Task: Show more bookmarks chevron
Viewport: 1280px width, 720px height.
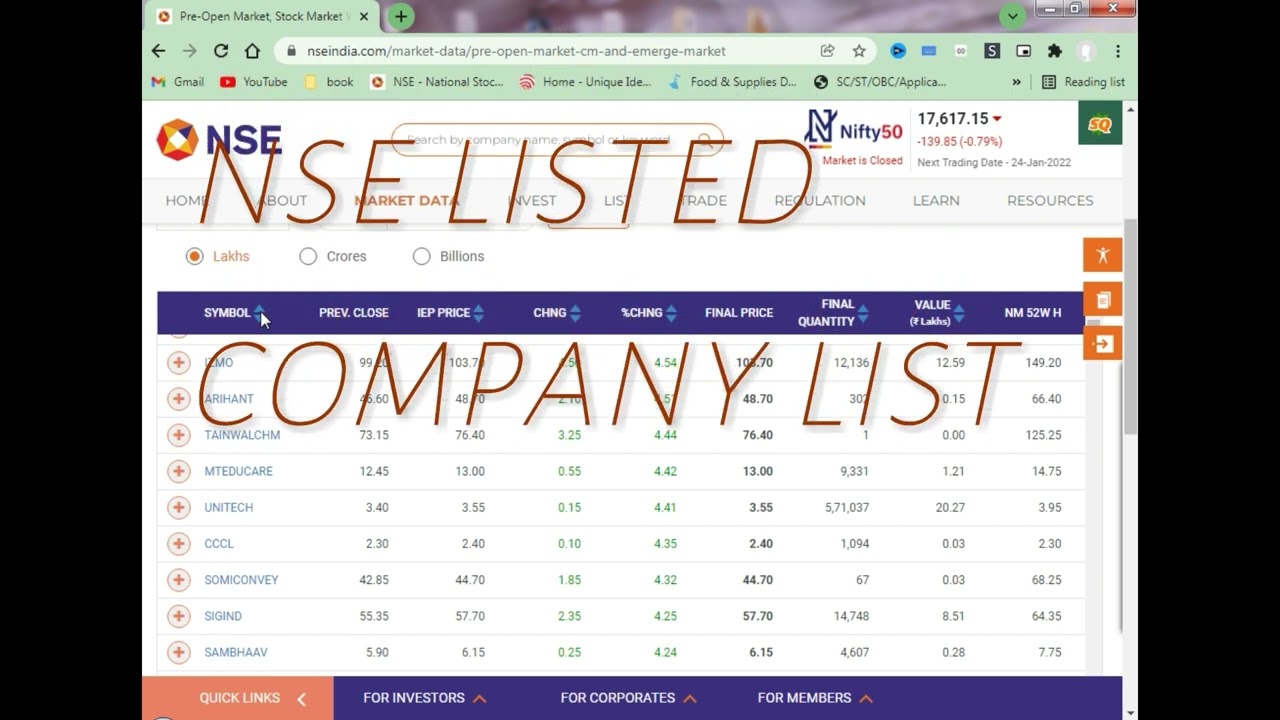Action: [x=1017, y=82]
